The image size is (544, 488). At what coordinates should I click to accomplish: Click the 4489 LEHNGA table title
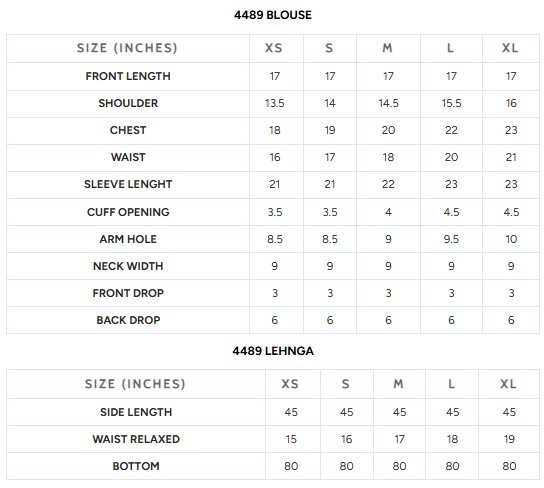coord(273,351)
